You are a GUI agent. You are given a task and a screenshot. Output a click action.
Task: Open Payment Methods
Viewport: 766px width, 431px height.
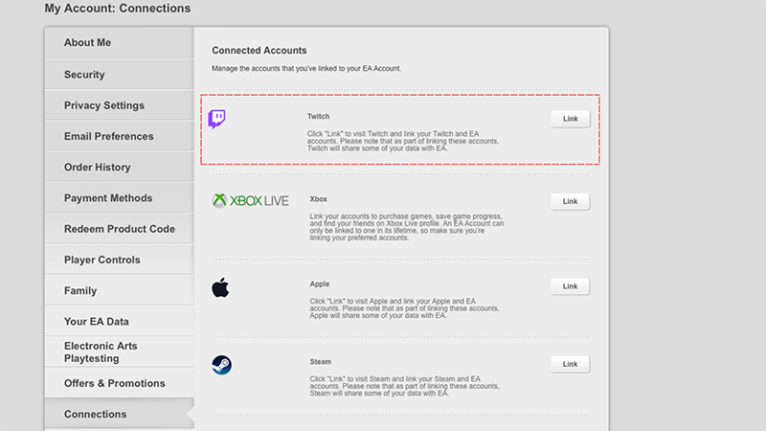coord(119,197)
